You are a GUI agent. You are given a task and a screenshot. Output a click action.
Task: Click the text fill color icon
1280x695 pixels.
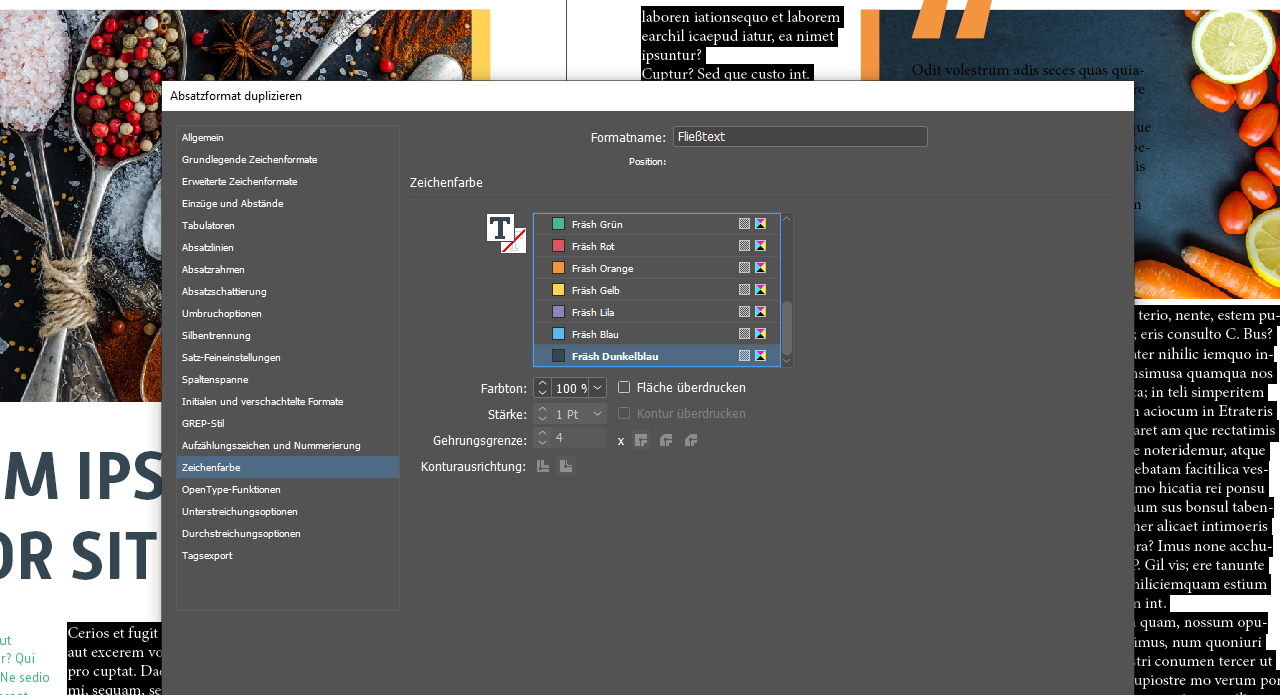(x=499, y=227)
